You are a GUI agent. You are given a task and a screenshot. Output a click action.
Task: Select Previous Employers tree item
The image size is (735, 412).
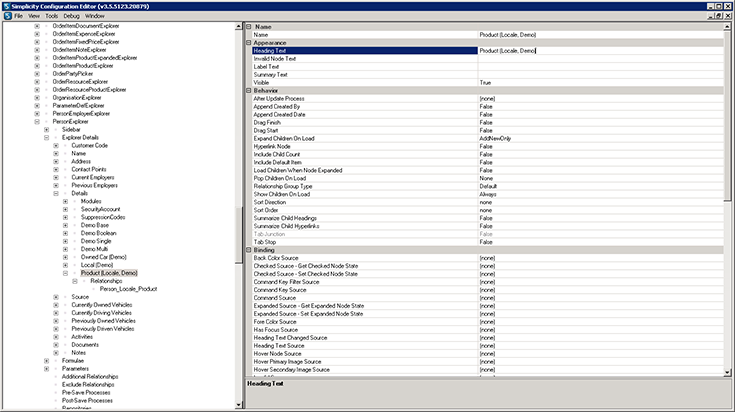pos(95,185)
